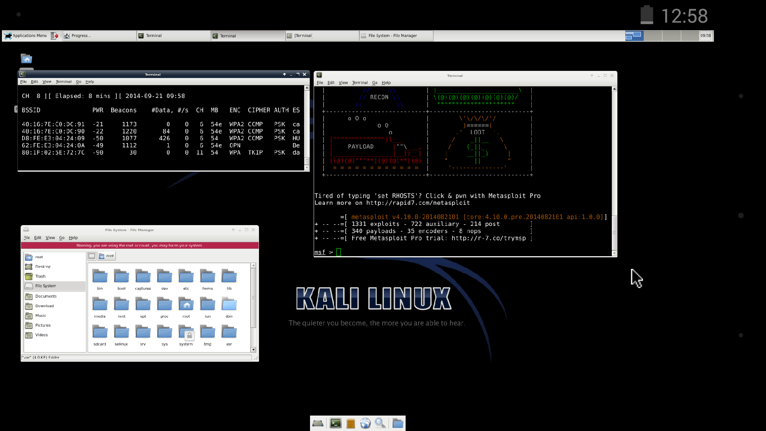Open the File menu in the airodump Terminal

pyautogui.click(x=23, y=82)
